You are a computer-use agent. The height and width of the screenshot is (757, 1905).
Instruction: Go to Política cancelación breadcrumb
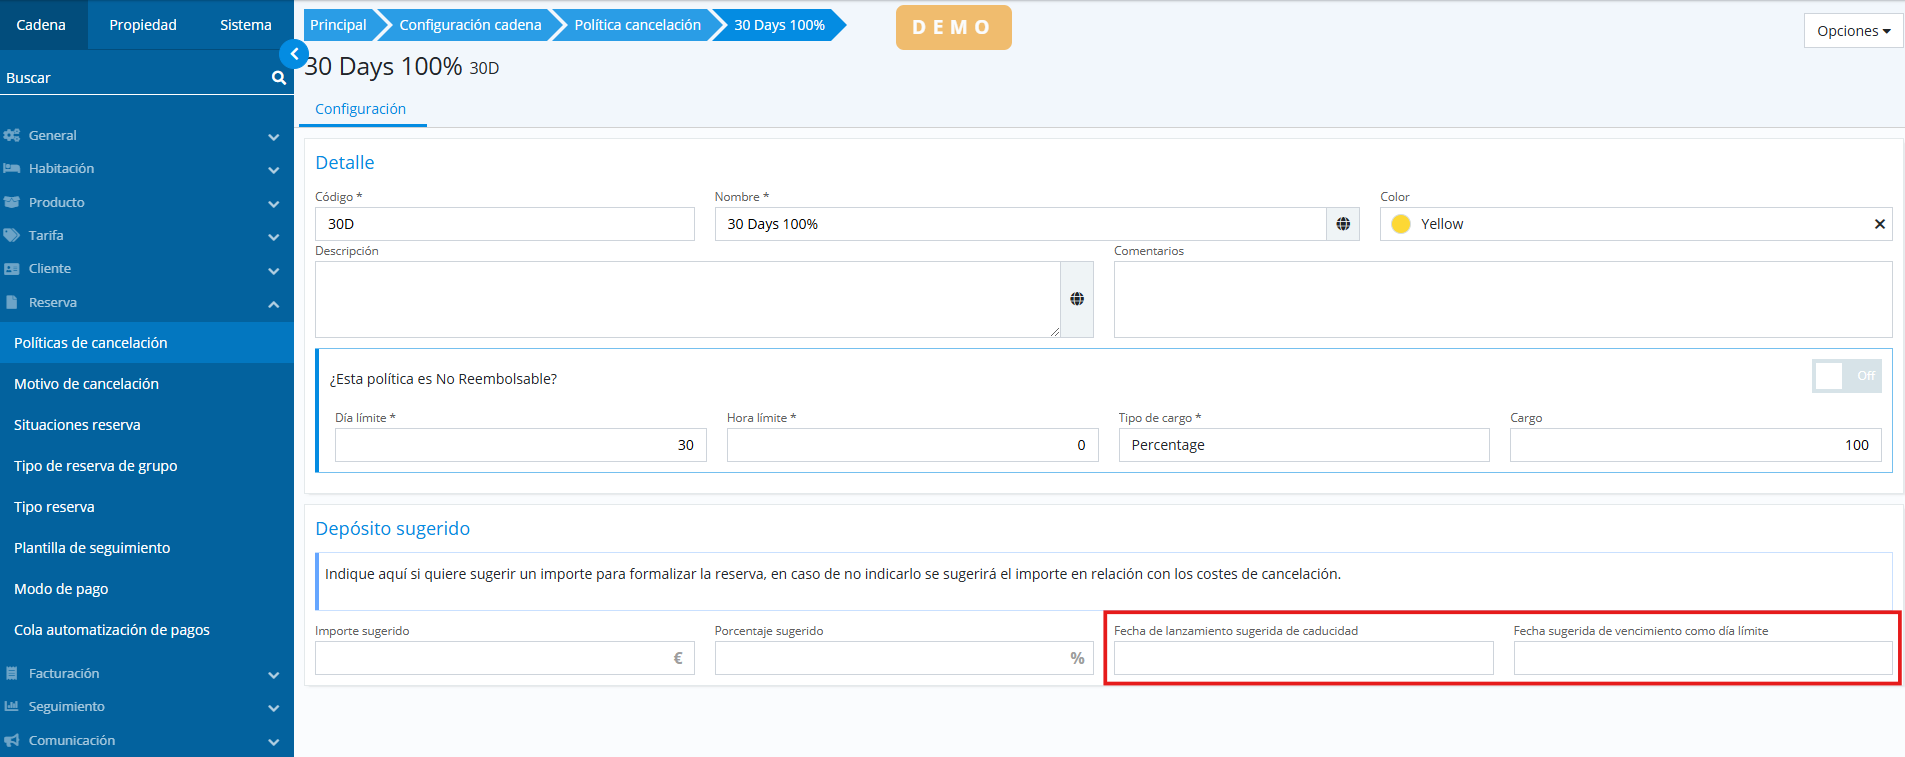637,25
